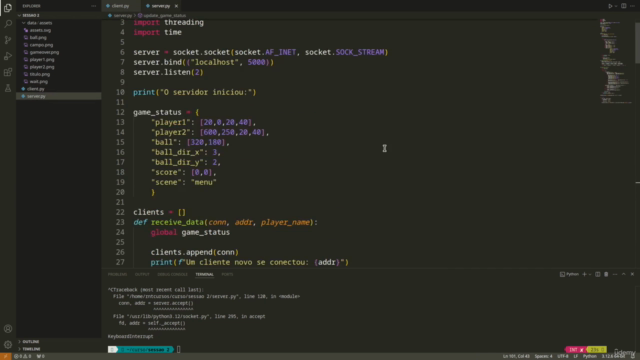Open the Explorer view in activity bar

(x=8, y=8)
